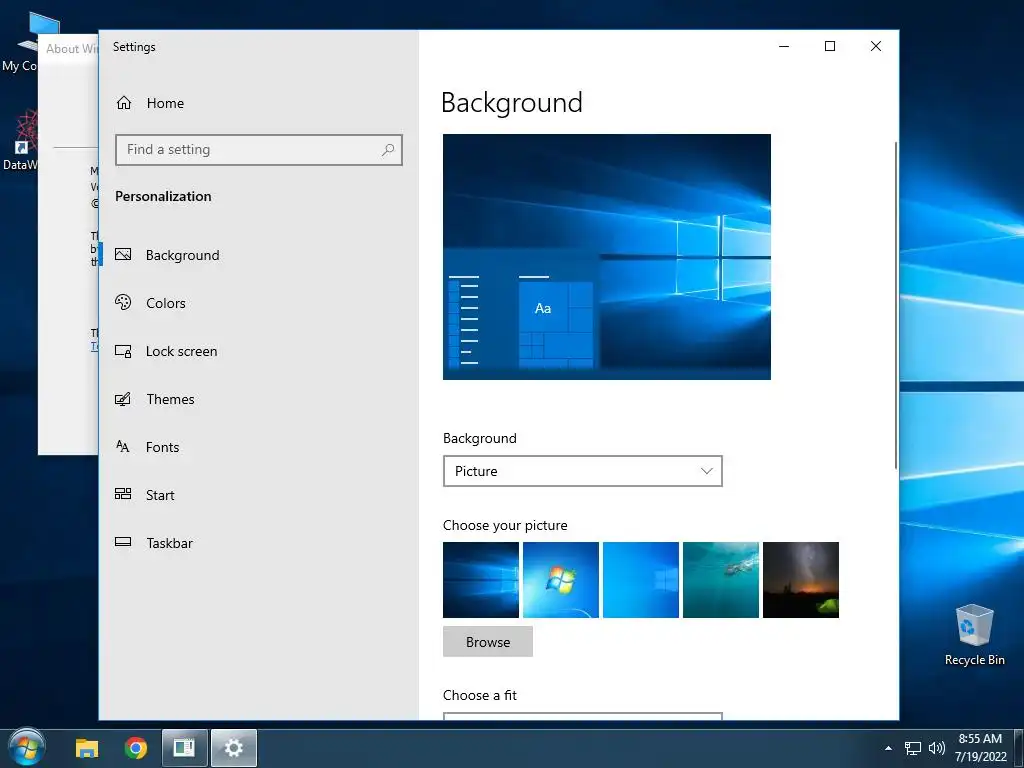Click the Show desktop strip at taskbar end
Viewport: 1024px width, 768px height.
click(1019, 748)
